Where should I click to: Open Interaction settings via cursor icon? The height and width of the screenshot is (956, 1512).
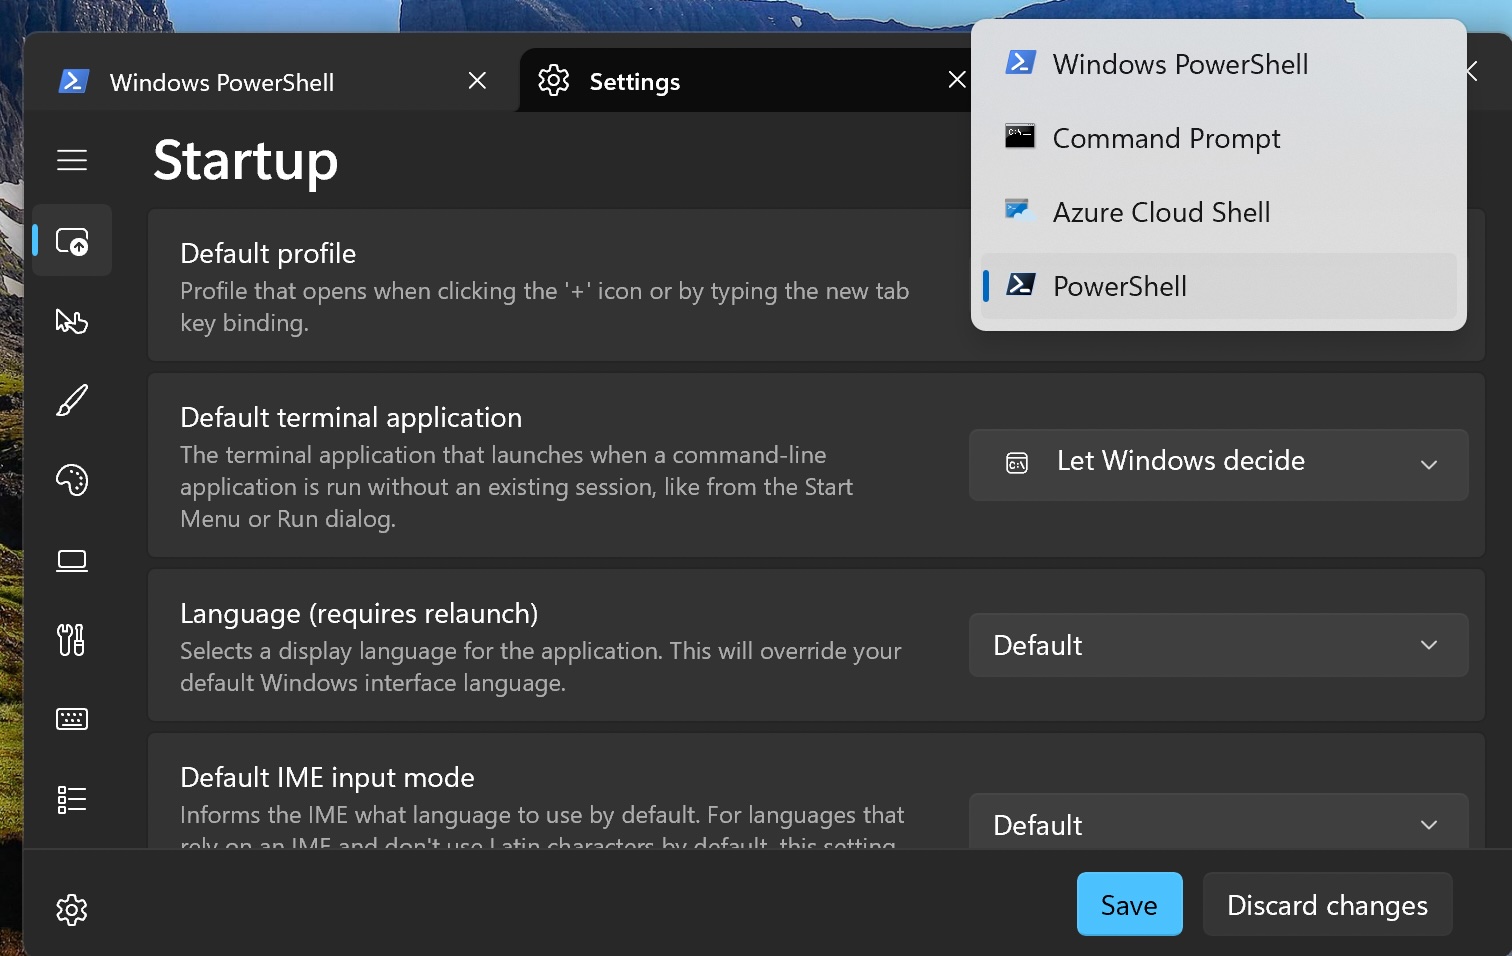[71, 321]
